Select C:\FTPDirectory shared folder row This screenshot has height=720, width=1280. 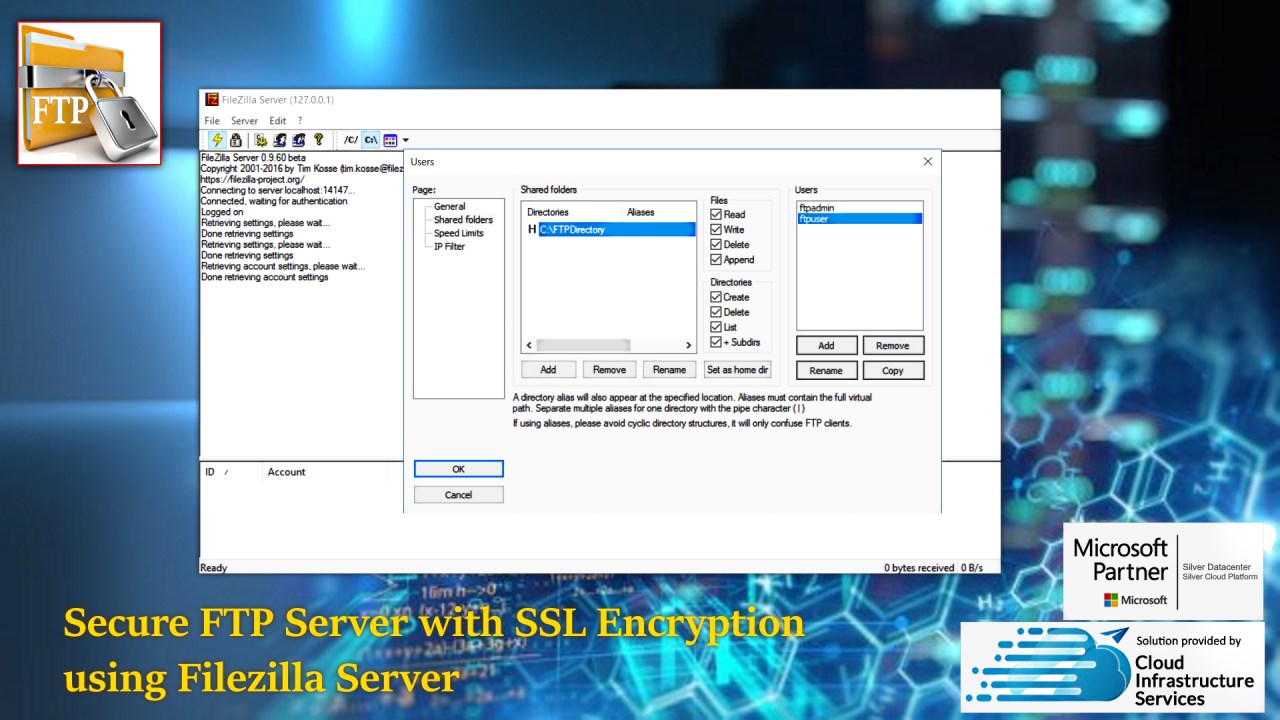click(610, 229)
